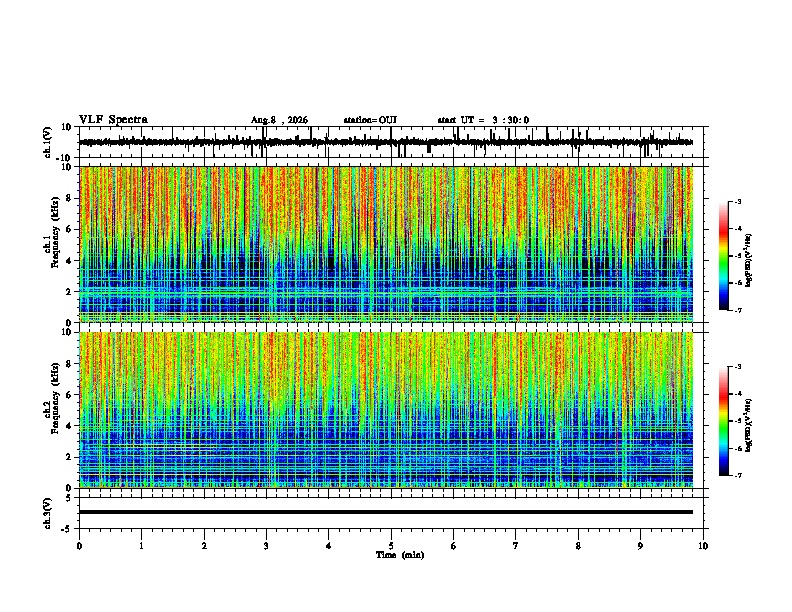Viewport: 792px width, 612px height.
Task: Click the 'start UT = 3:30:0' label
Action: 483,120
